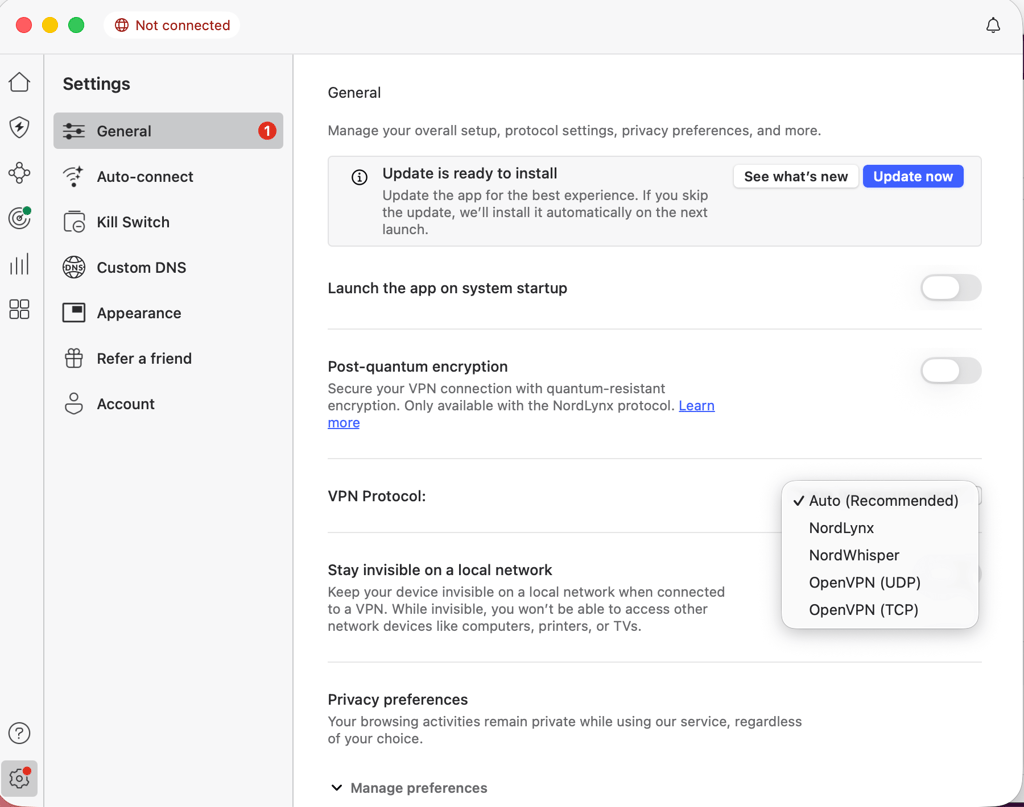Click the Account person icon
Viewport: 1024px width, 807px height.
(x=74, y=404)
